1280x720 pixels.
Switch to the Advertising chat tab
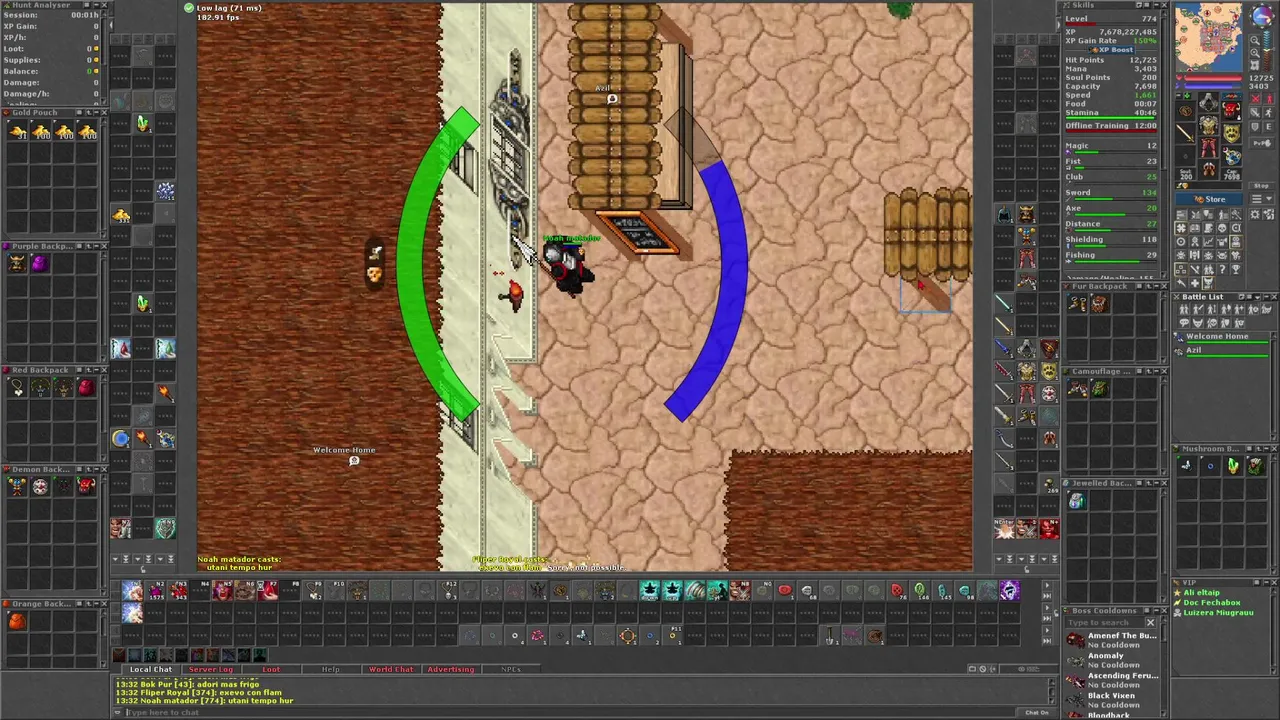pos(451,669)
